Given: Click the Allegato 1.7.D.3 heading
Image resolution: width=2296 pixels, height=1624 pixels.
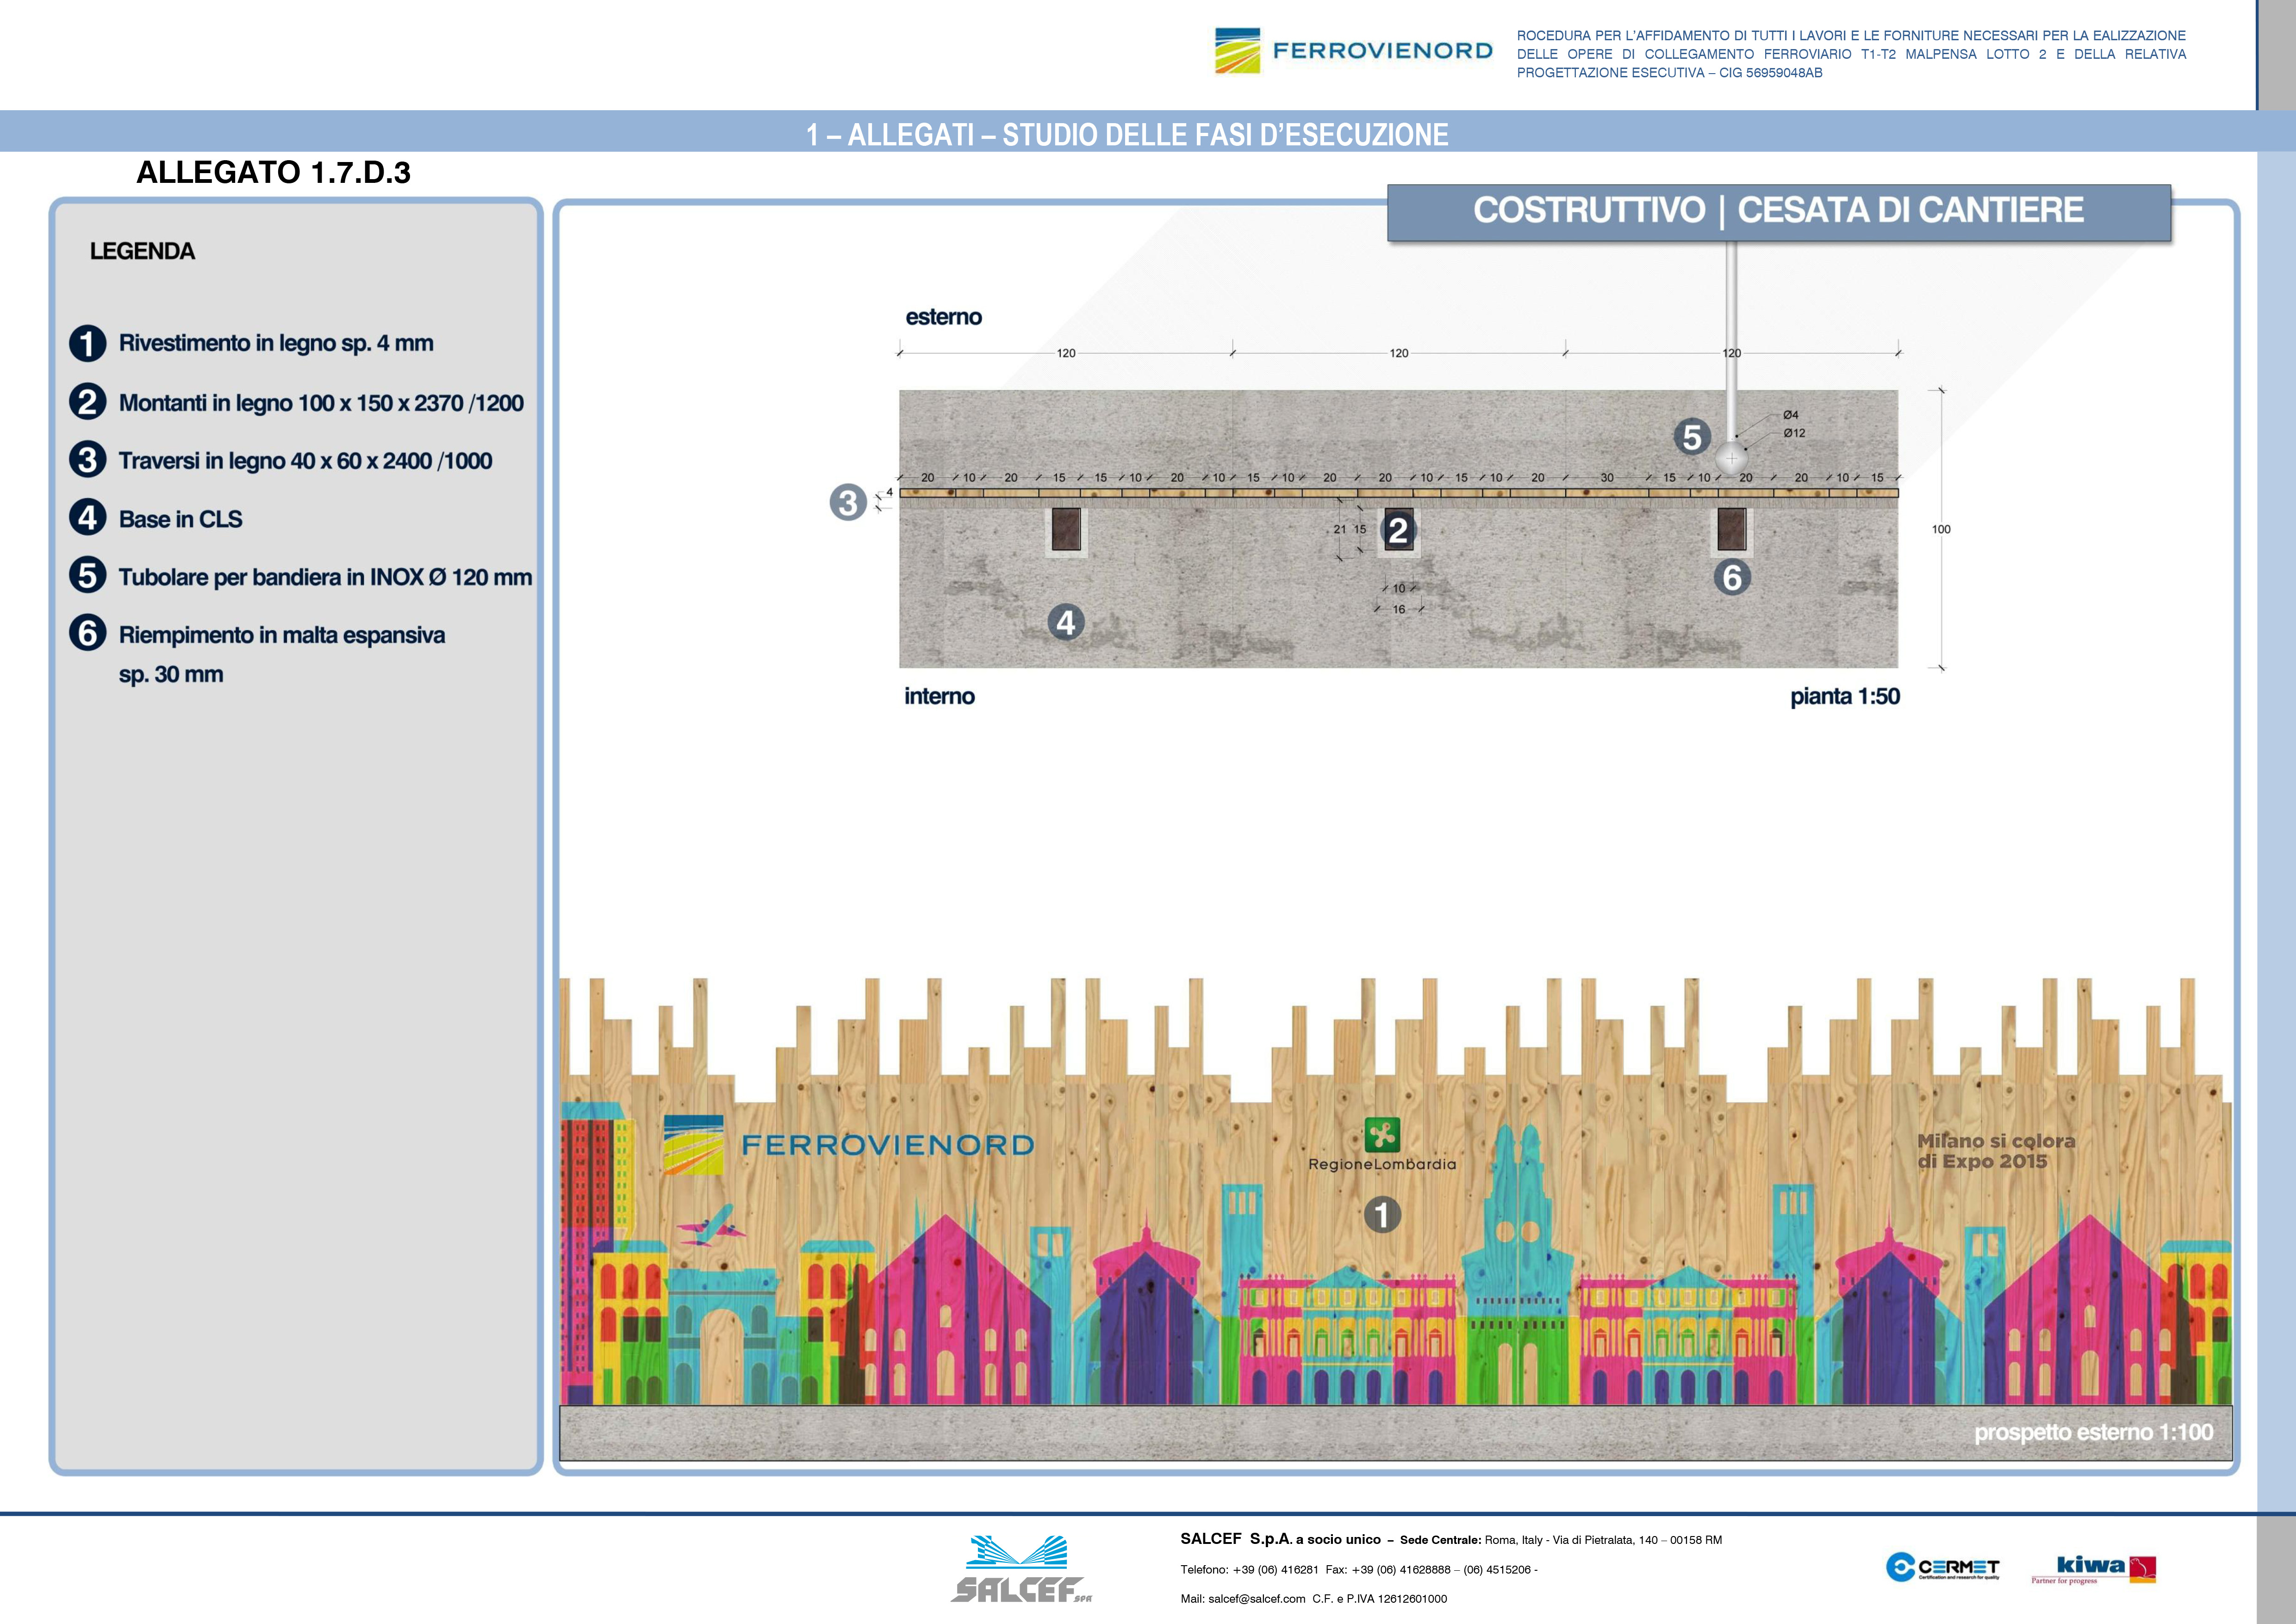Looking at the screenshot, I should 273,173.
